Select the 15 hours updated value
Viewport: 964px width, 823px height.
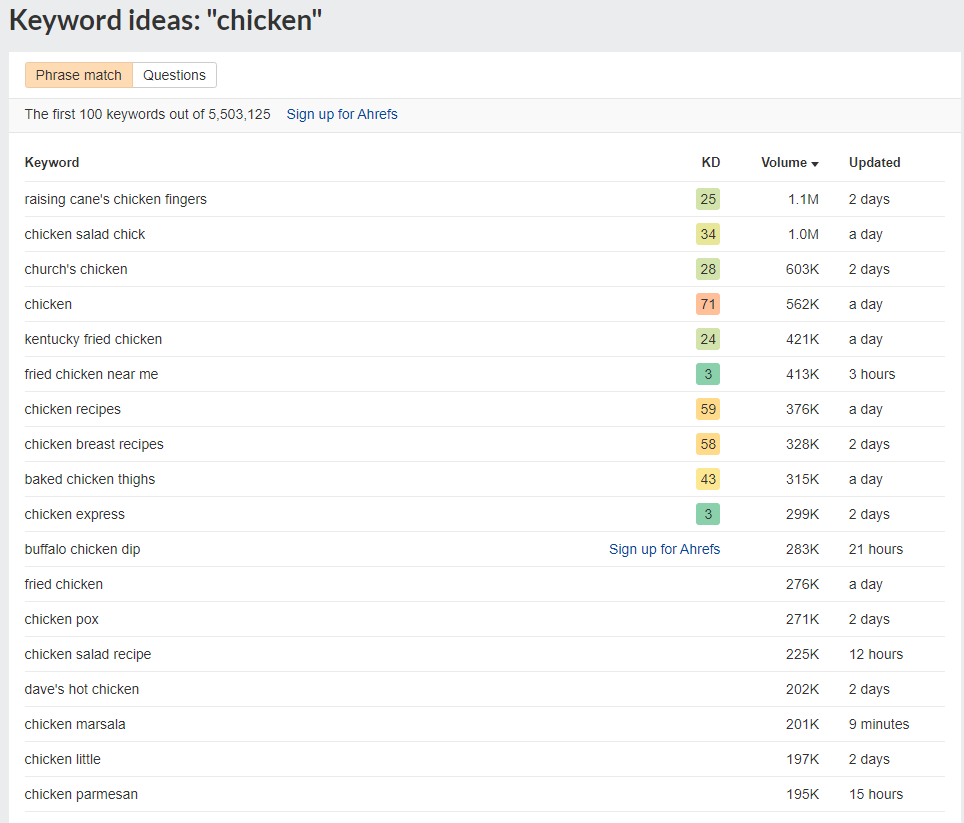pyautogui.click(x=875, y=795)
